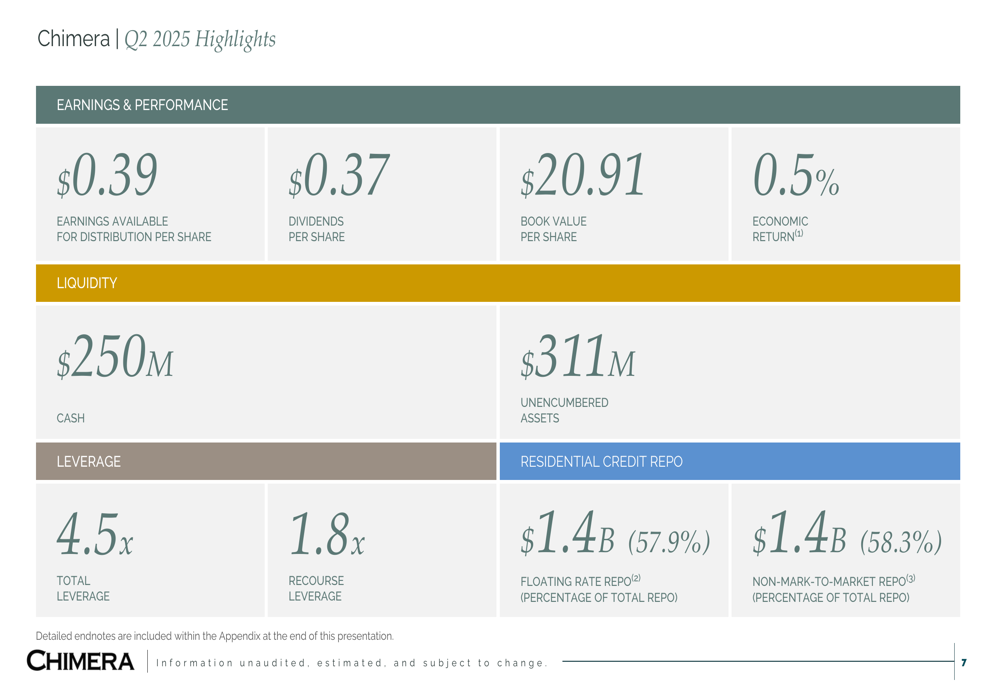Click the "FLOATING RATE REPO" label
1000x685 pixels.
pos(580,581)
